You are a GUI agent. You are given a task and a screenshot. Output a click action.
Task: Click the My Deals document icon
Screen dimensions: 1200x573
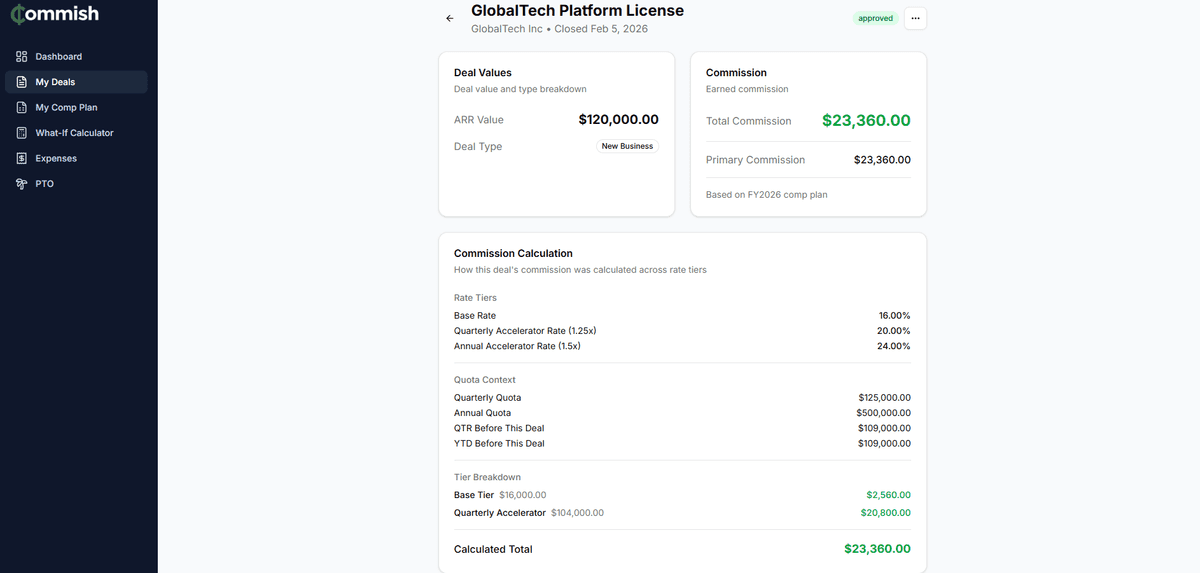[x=22, y=82]
